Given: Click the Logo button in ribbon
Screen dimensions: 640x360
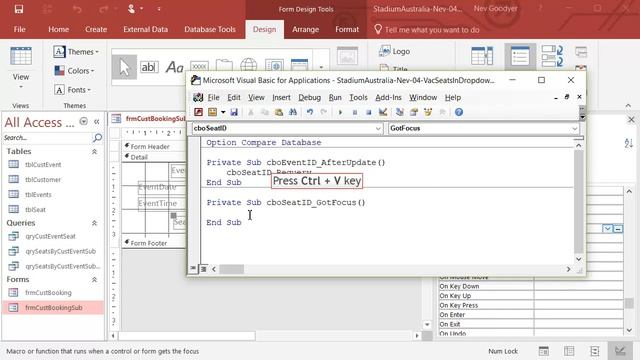Looking at the screenshot, I should click(394, 51).
